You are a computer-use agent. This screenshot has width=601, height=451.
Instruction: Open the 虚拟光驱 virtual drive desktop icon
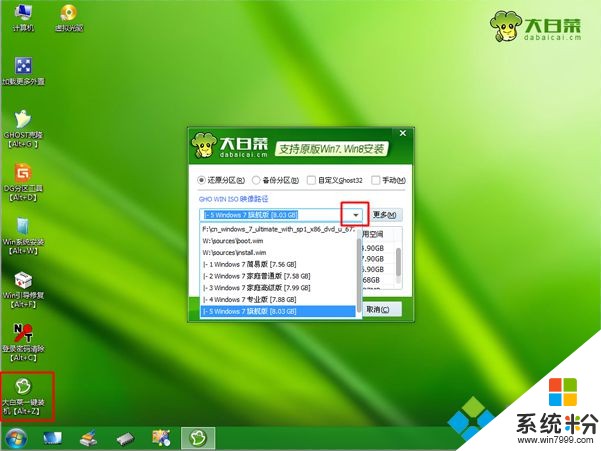[x=69, y=17]
